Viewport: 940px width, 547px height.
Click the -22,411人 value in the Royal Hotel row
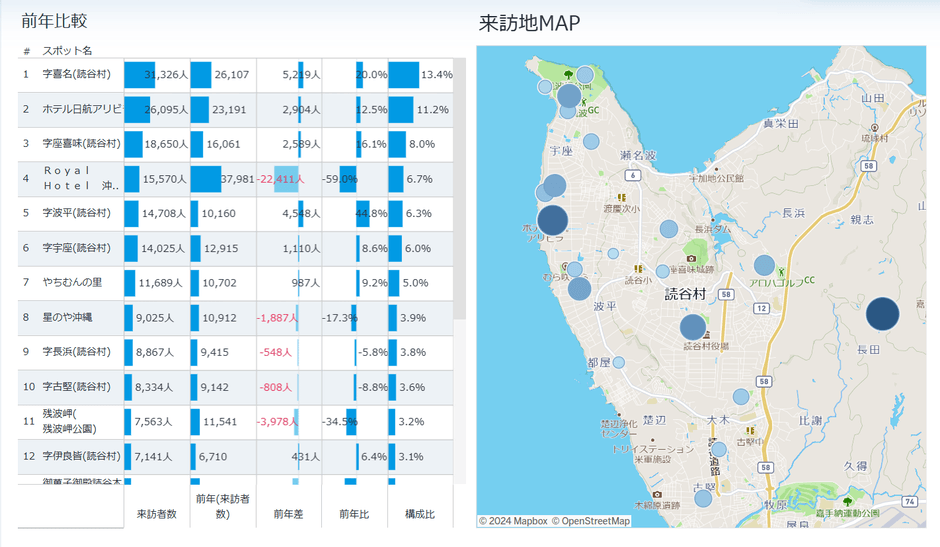280,179
